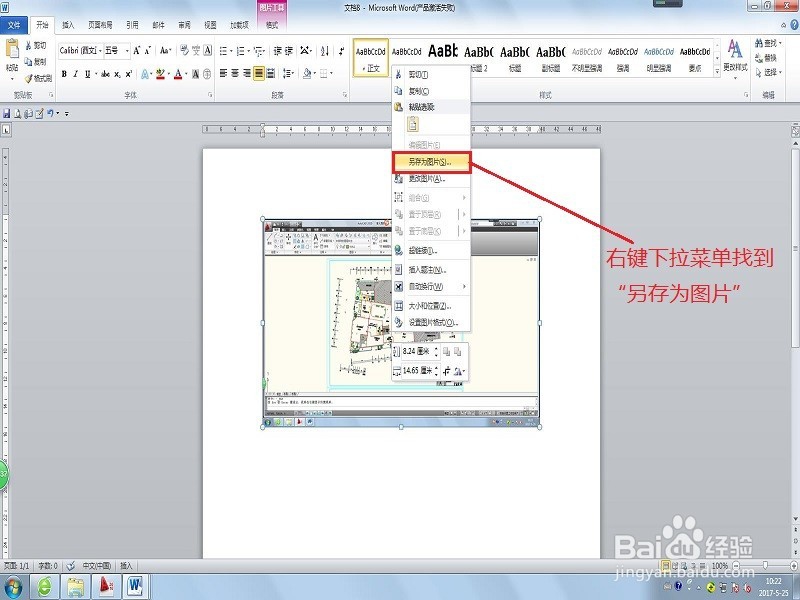800x600 pixels.
Task: Click the Copy (复制) button in the ribbon
Action: tap(36, 62)
